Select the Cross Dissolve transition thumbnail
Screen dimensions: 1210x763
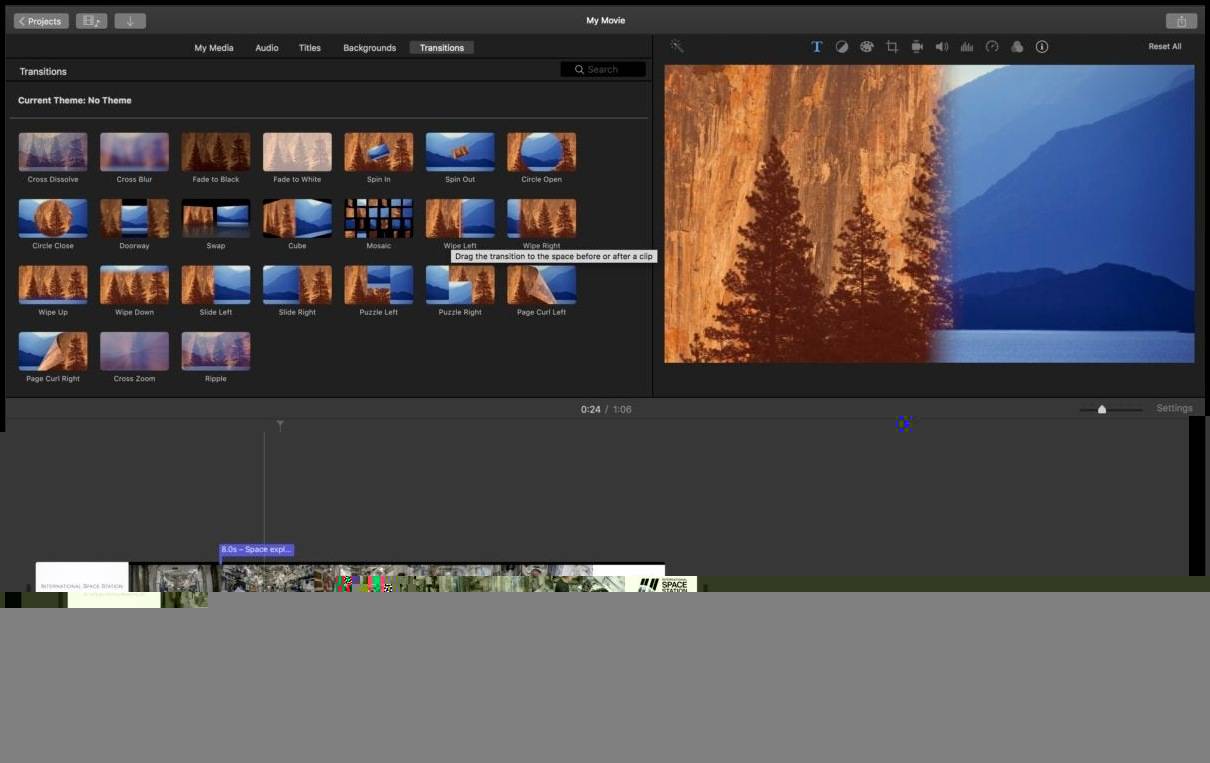pos(53,152)
